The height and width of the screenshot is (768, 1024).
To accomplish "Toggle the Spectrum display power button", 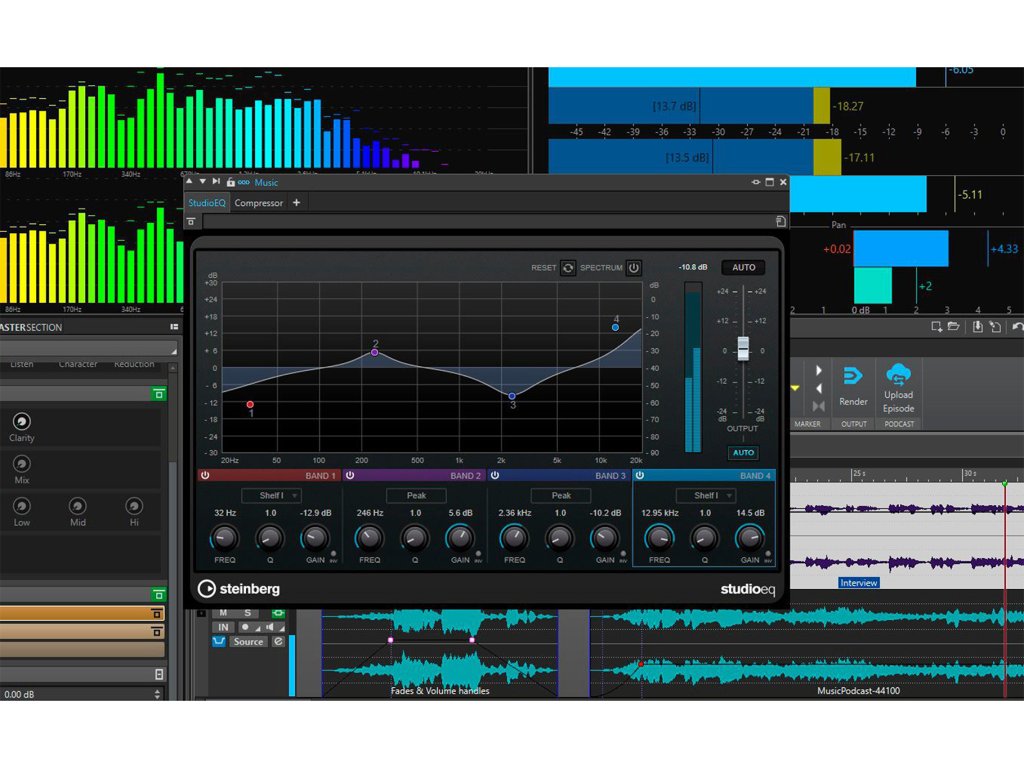I will 633,268.
